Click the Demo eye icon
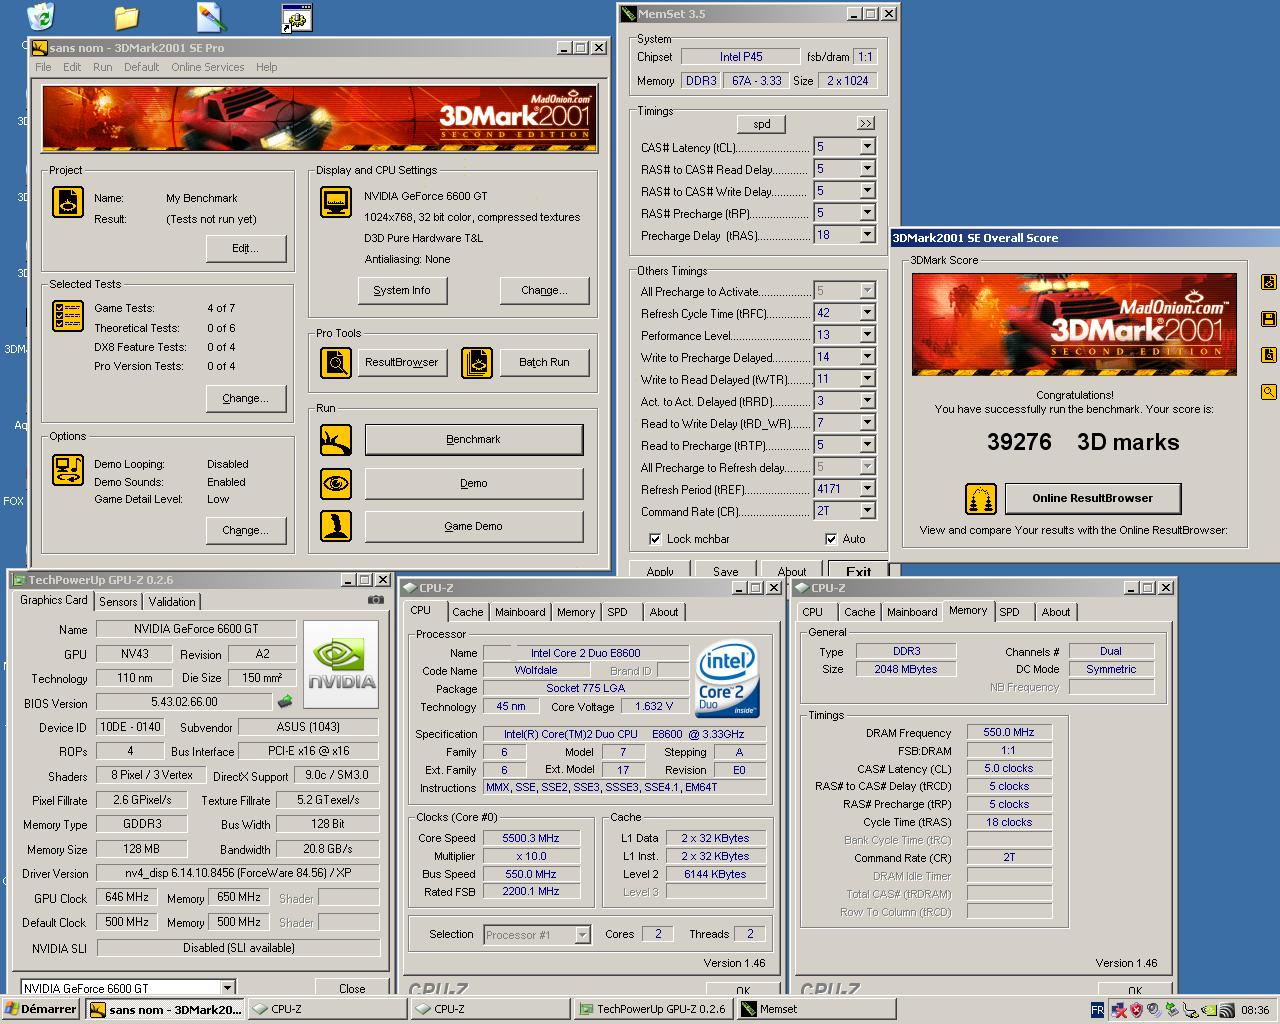1280x1024 pixels. pyautogui.click(x=336, y=483)
